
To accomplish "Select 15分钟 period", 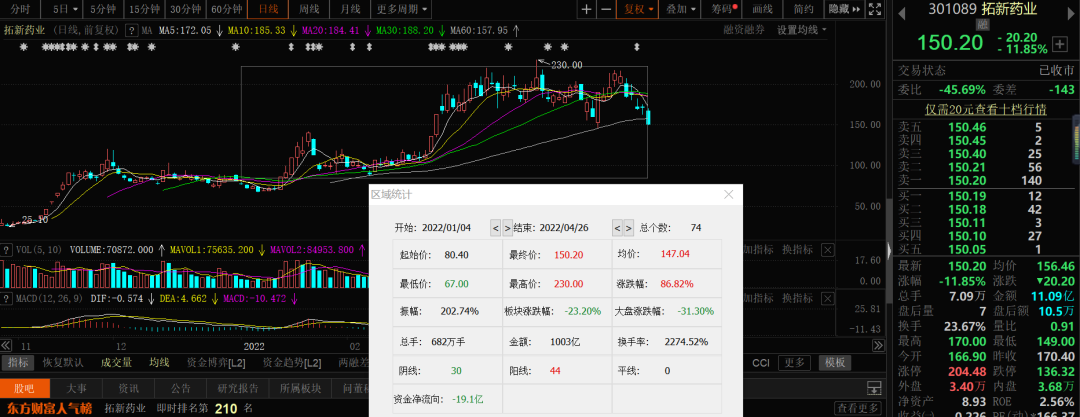I will pos(145,10).
